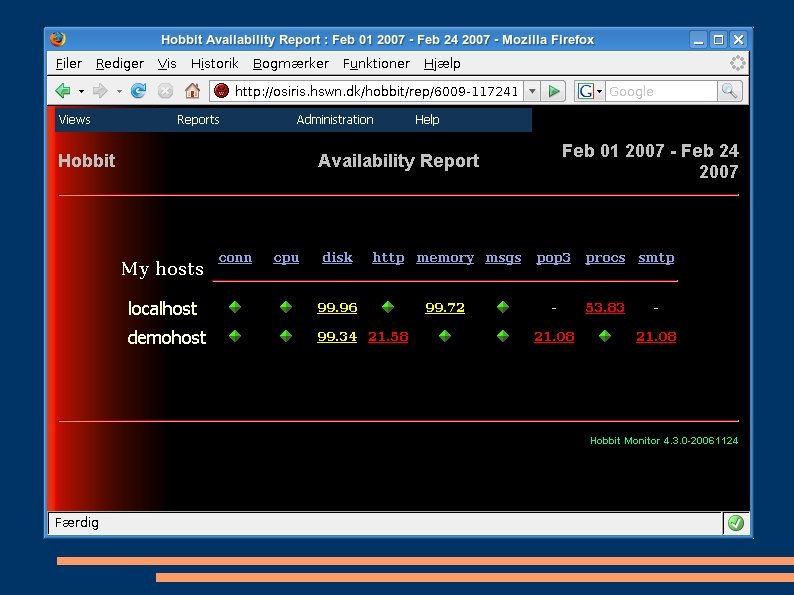This screenshot has width=794, height=595.
Task: Open the Historik menu
Action: pos(214,64)
